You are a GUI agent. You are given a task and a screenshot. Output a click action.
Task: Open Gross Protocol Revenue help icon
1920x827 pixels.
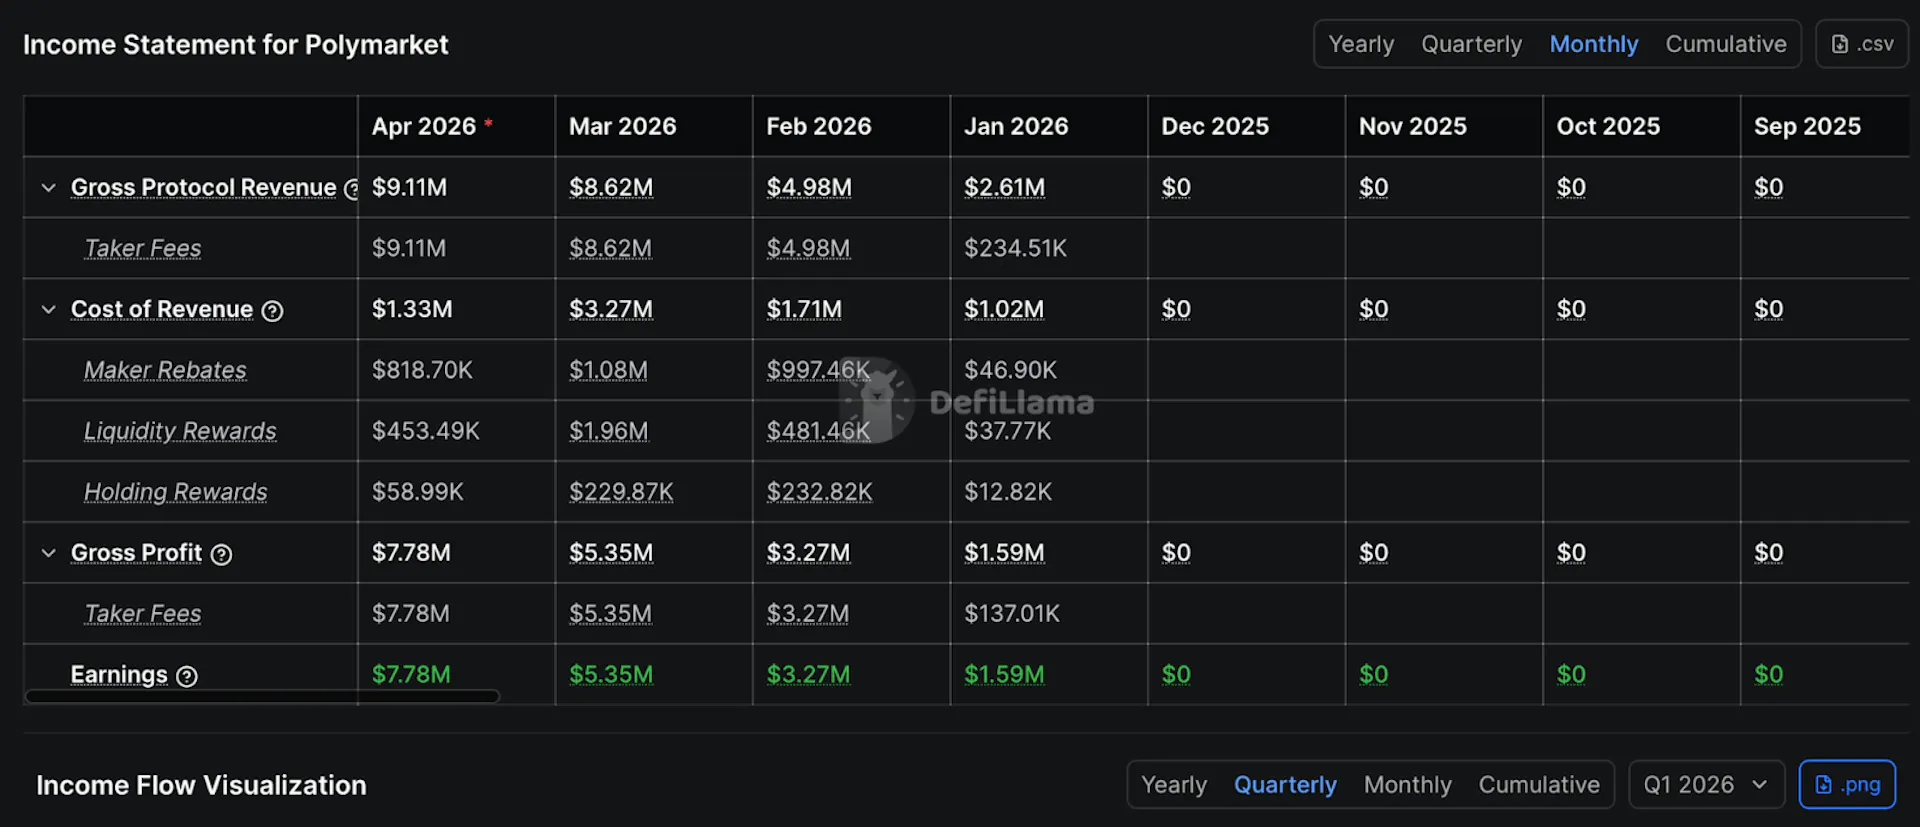coord(351,189)
